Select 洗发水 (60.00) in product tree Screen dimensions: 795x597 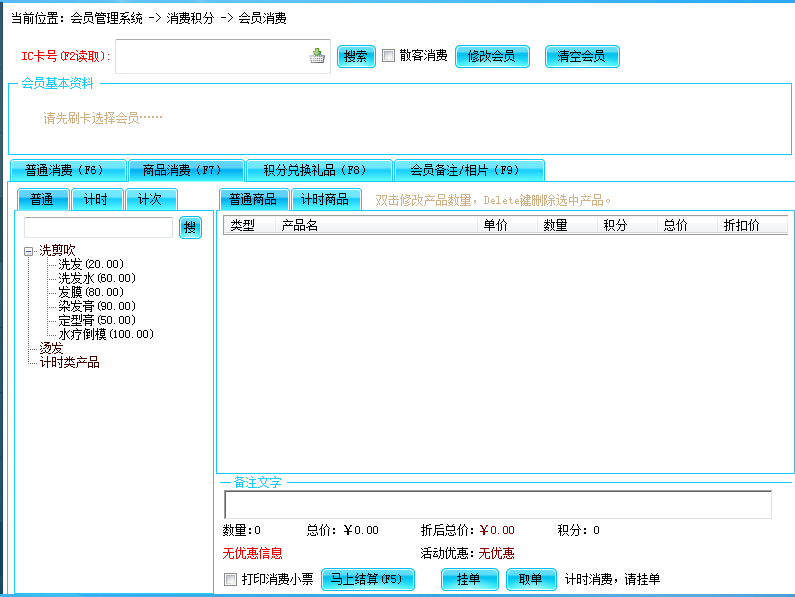[x=97, y=278]
